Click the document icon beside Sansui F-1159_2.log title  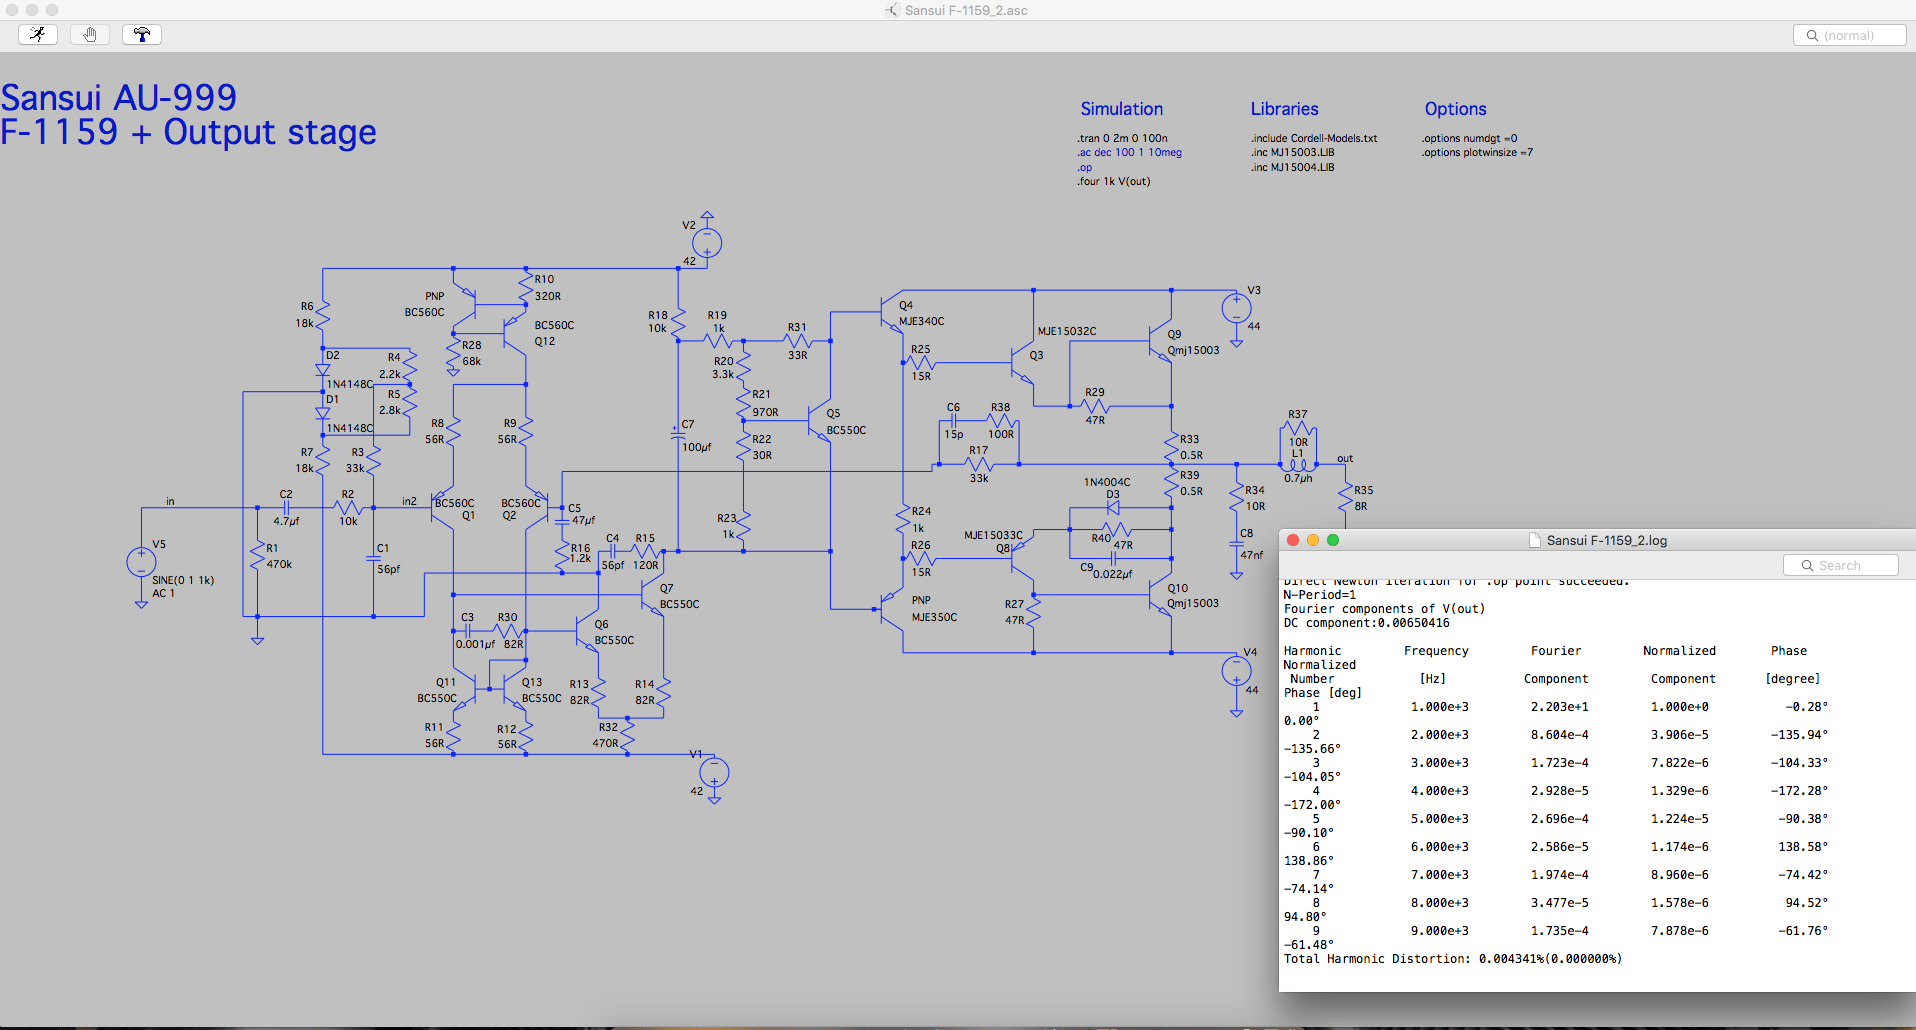tap(1535, 540)
